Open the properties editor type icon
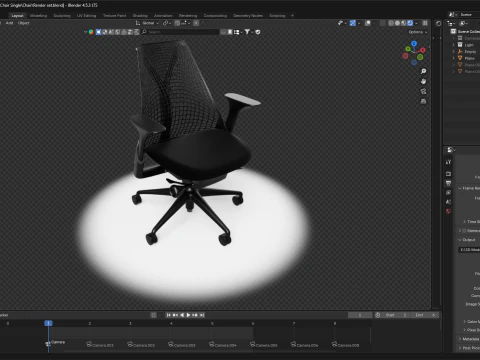480x360 pixels. tap(451, 150)
